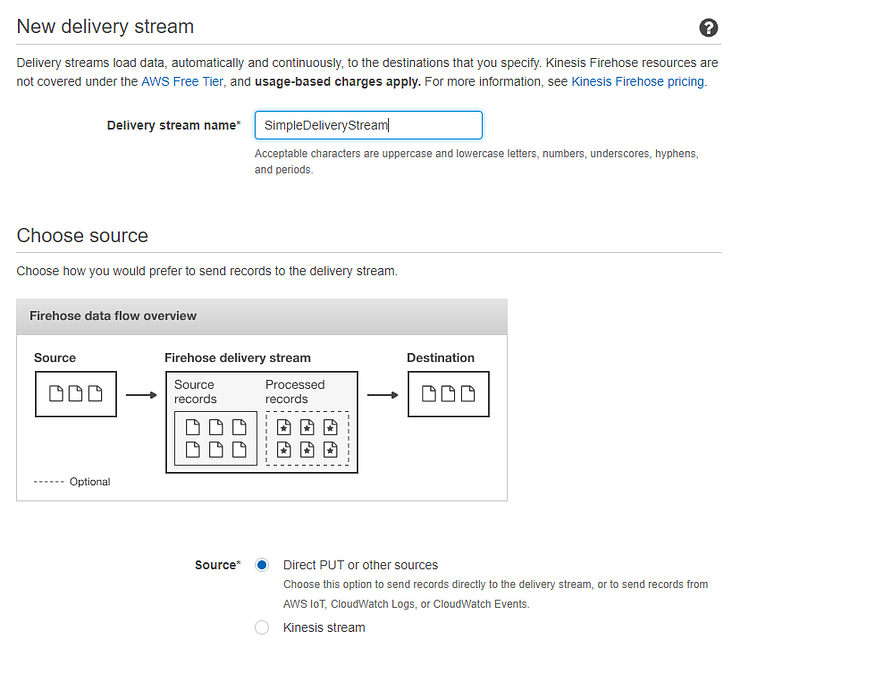Screen dimensions: 875x673
Task: Open the Kinesis Firehose pricing link
Action: pyautogui.click(x=637, y=81)
